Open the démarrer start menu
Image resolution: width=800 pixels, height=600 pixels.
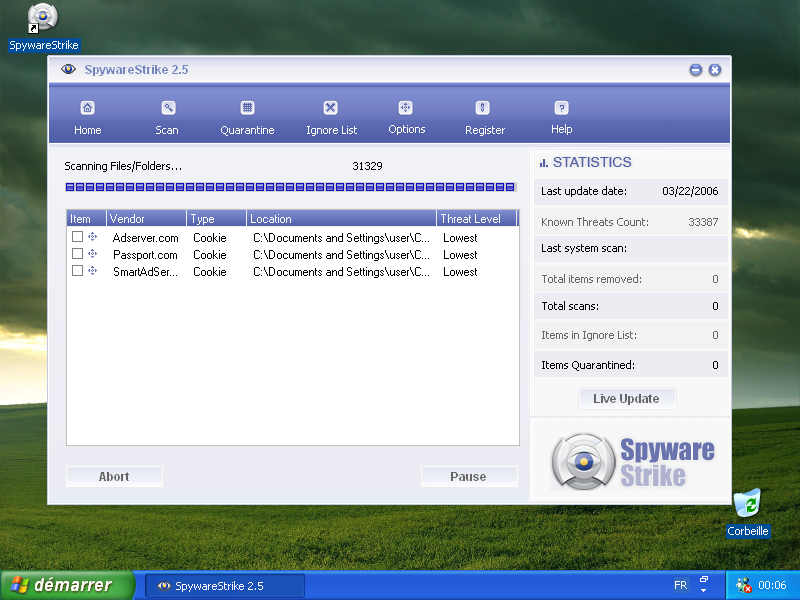pyautogui.click(x=67, y=585)
